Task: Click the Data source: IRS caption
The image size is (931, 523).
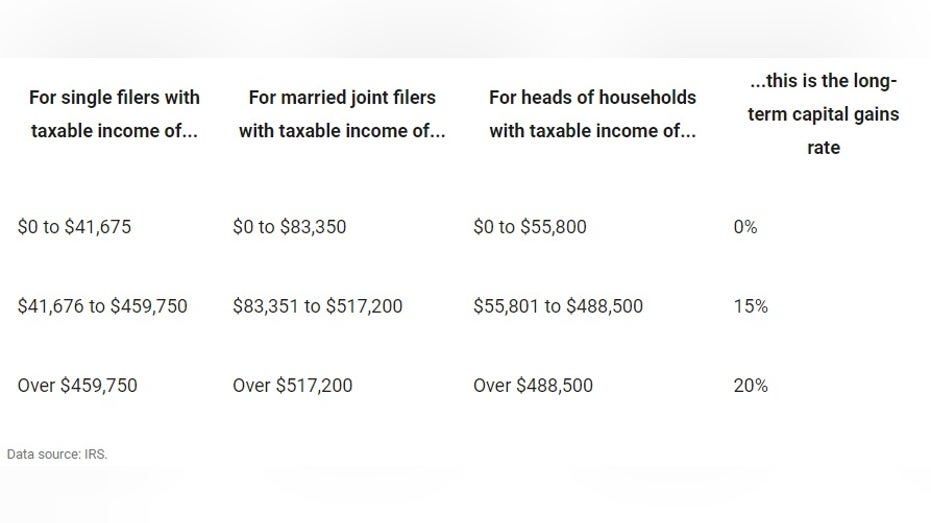Action: [x=57, y=454]
